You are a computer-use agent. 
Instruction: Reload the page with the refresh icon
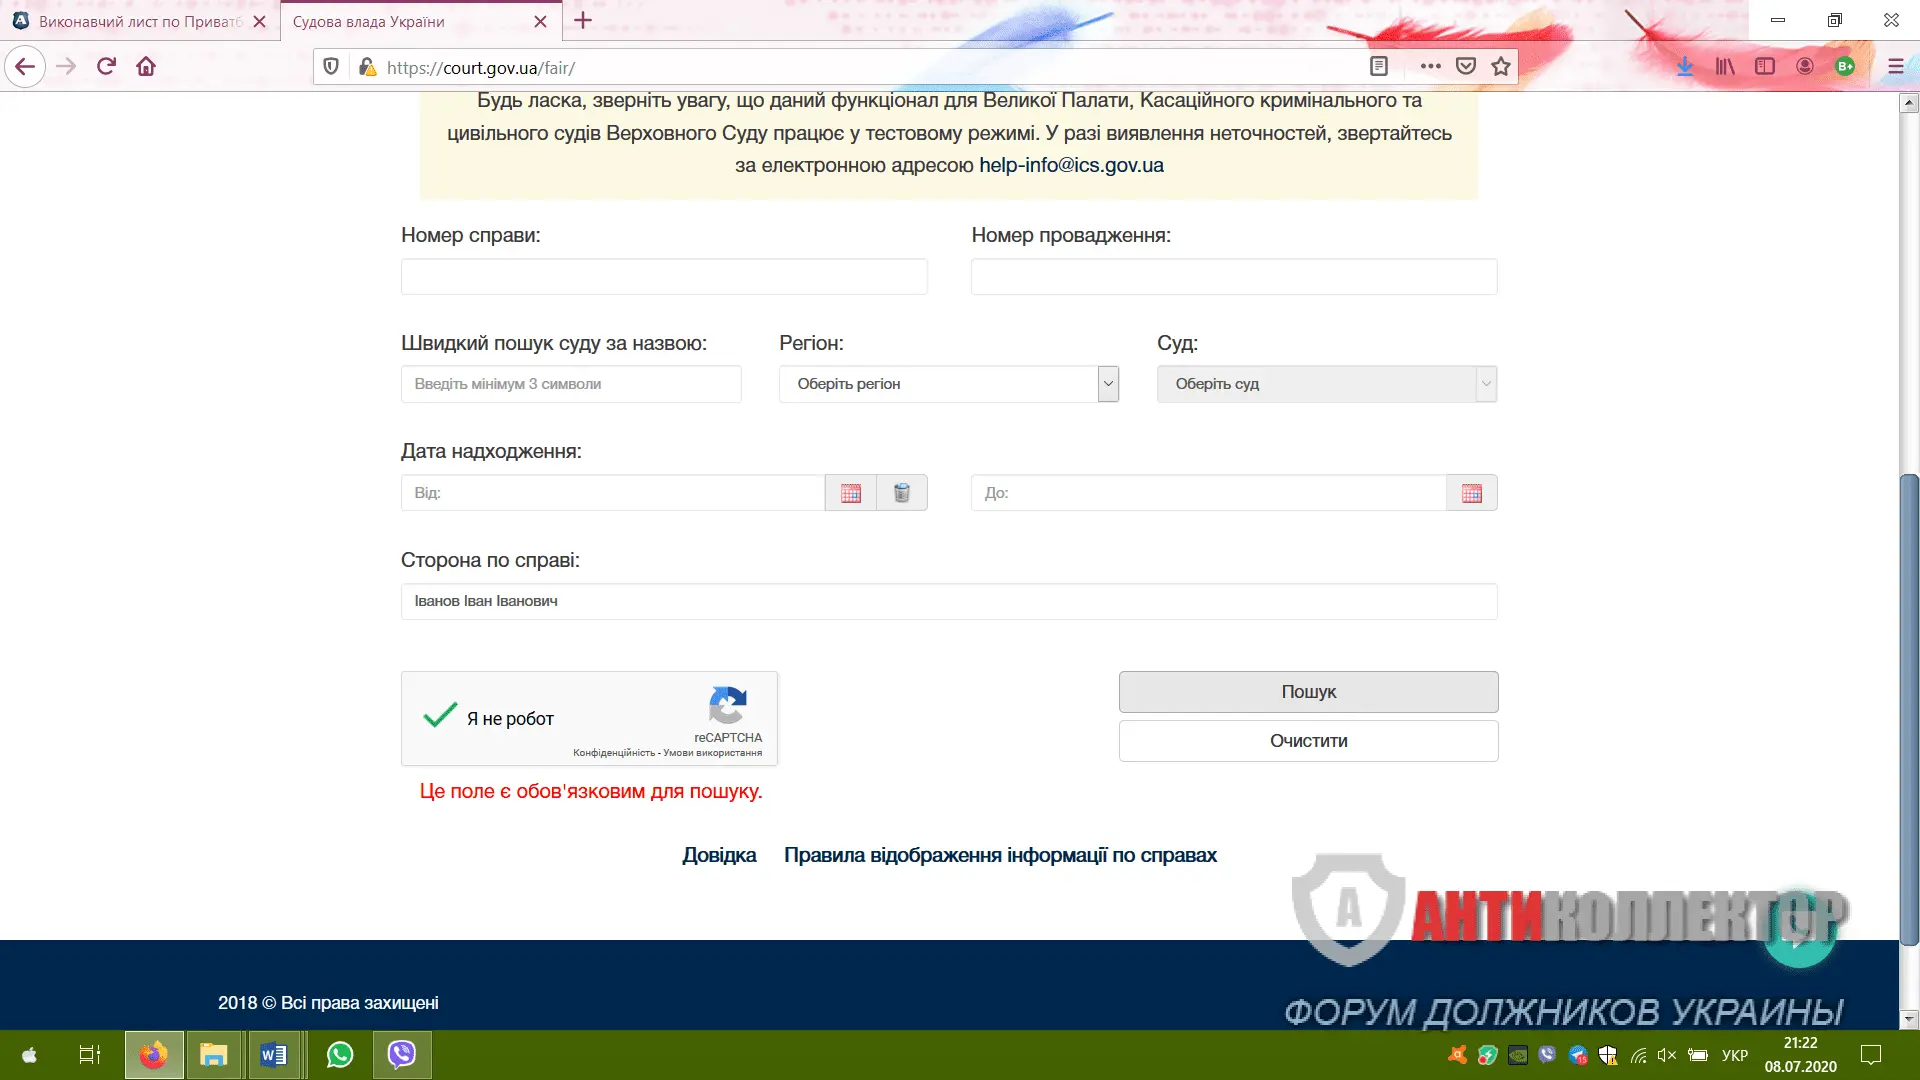pyautogui.click(x=106, y=67)
